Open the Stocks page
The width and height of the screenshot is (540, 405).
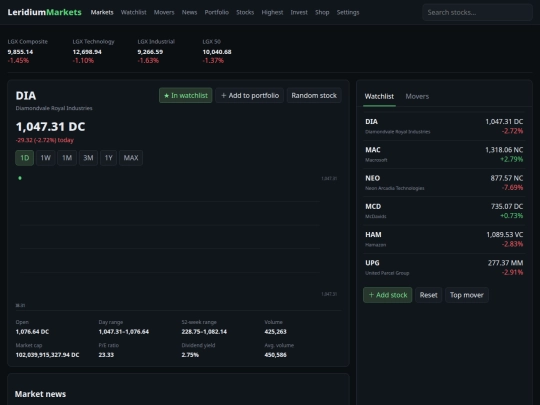tap(245, 12)
